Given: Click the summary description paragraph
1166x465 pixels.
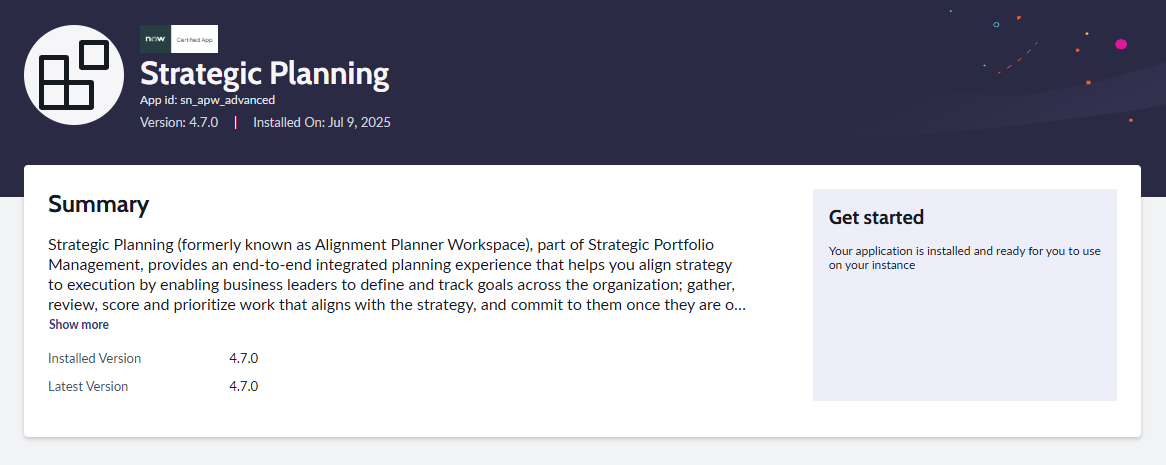Looking at the screenshot, I should (x=397, y=274).
